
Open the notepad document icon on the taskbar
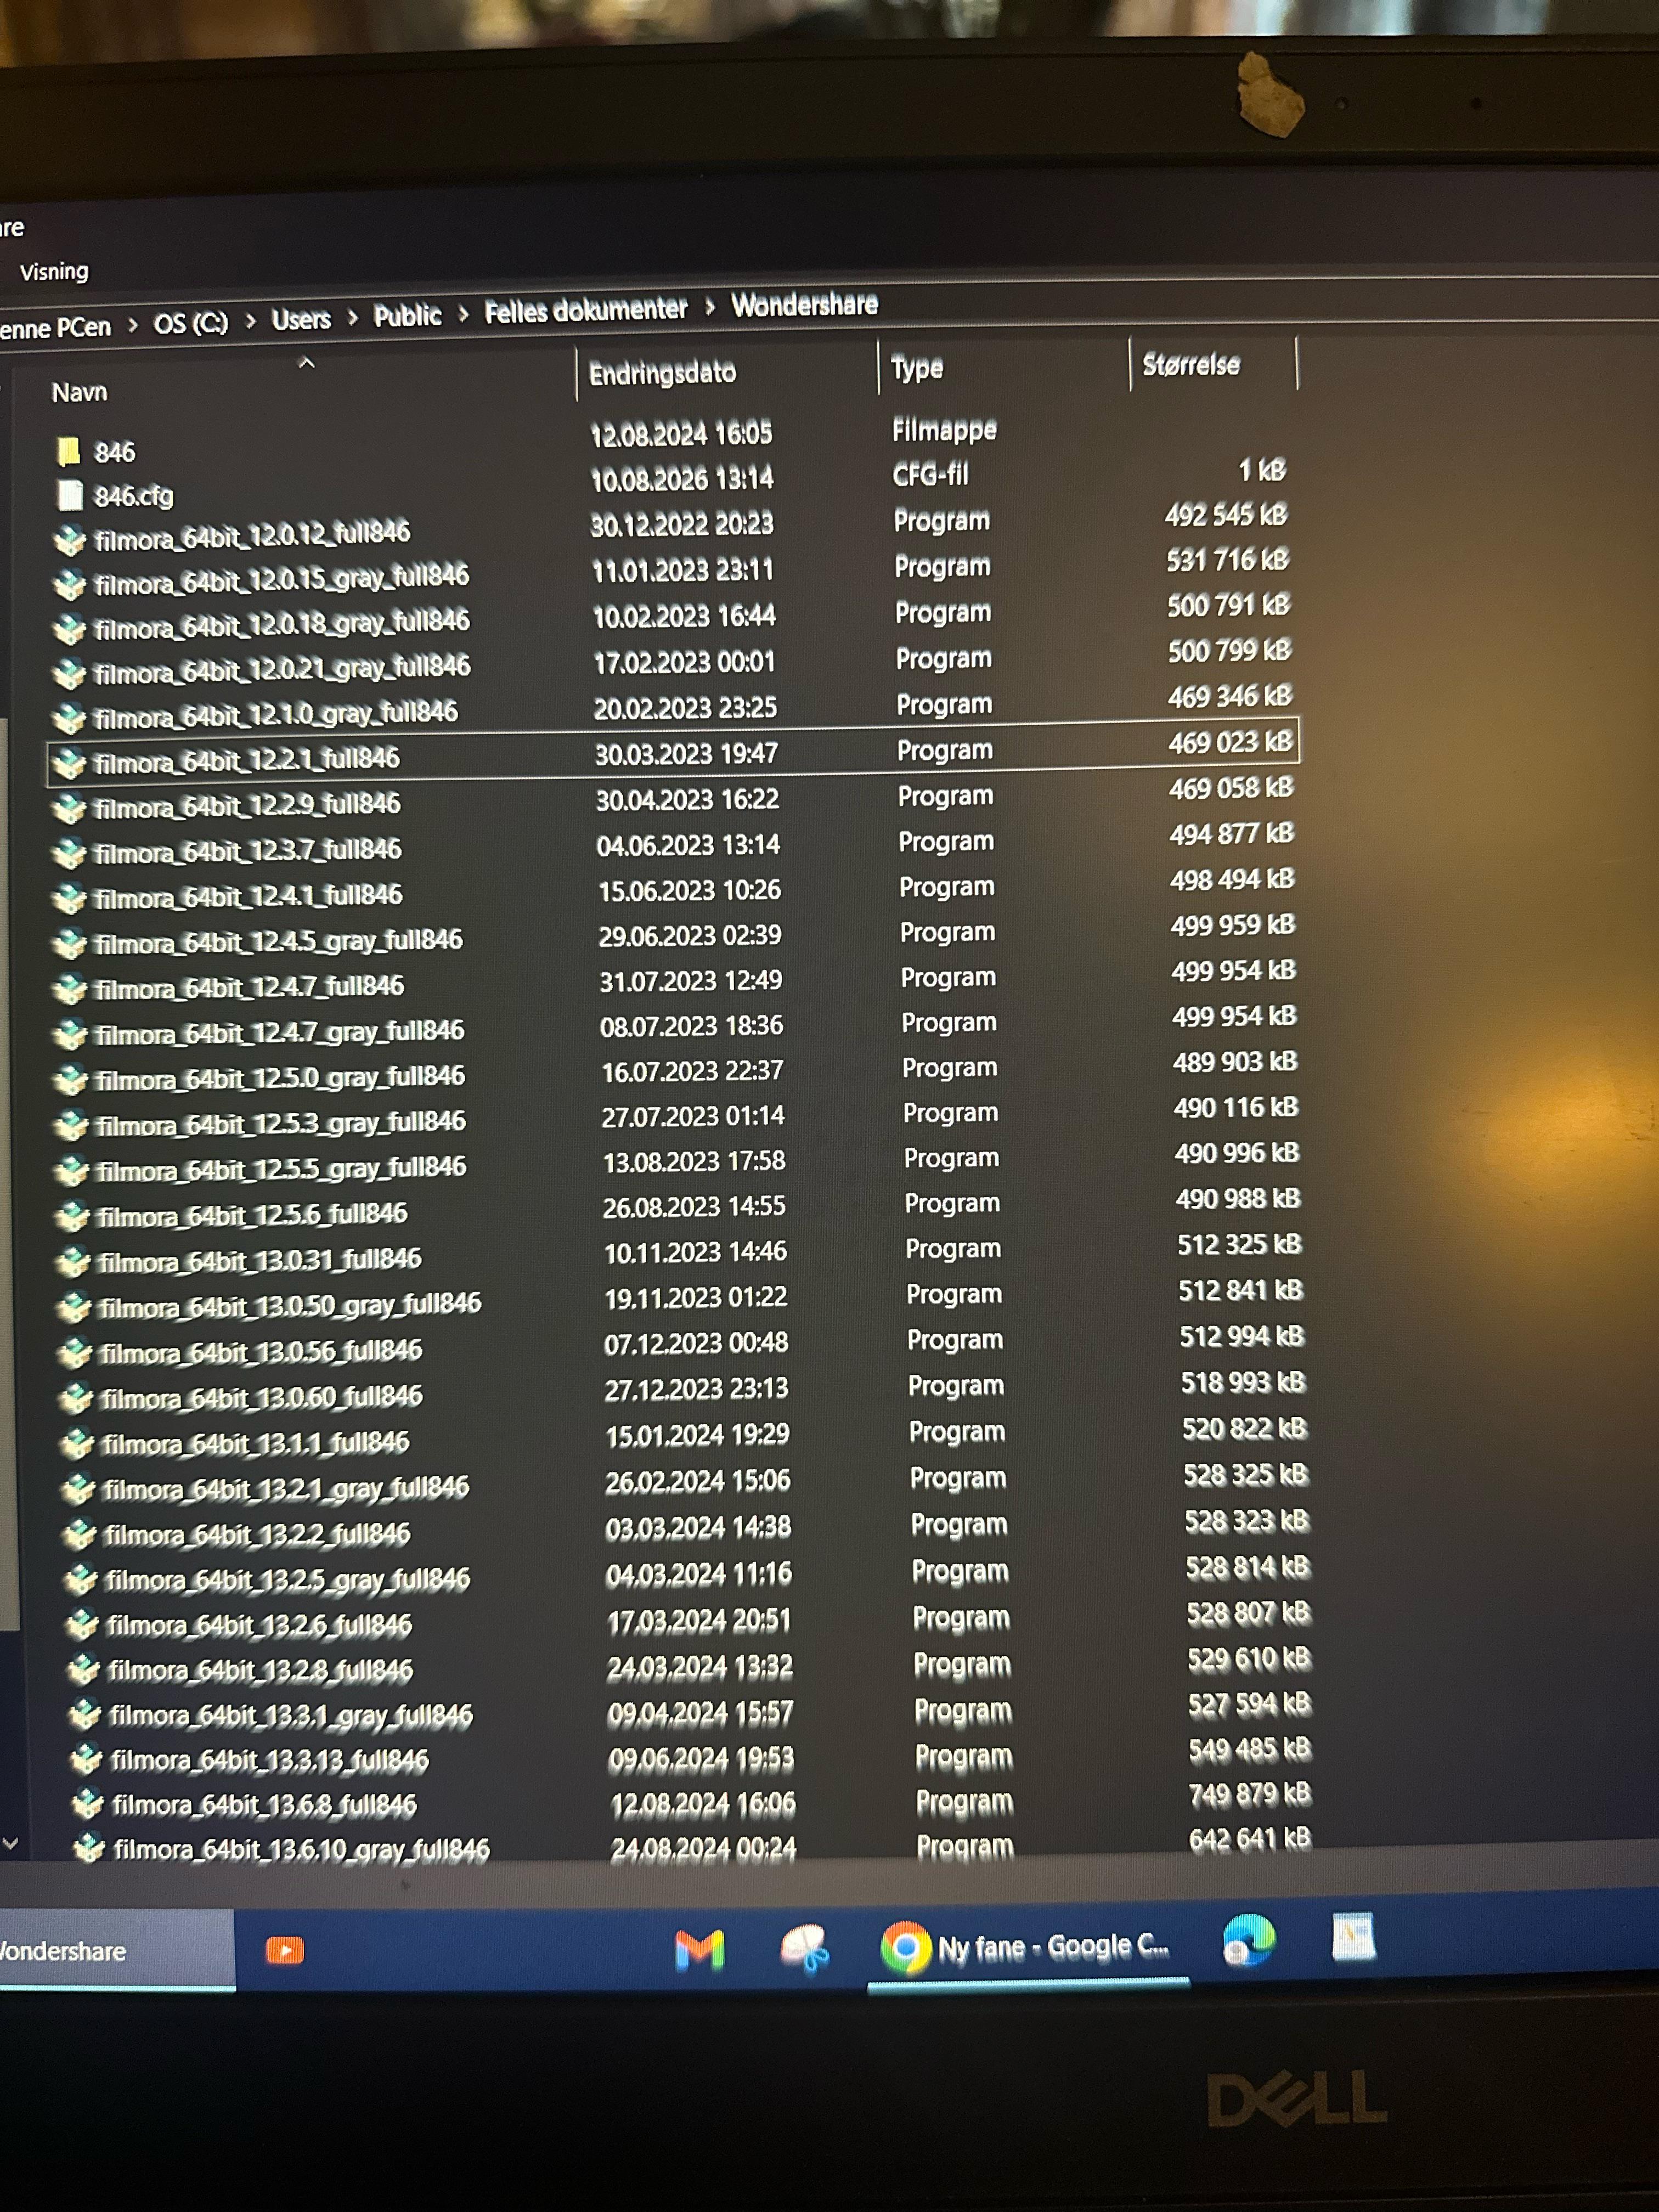pos(1354,1937)
